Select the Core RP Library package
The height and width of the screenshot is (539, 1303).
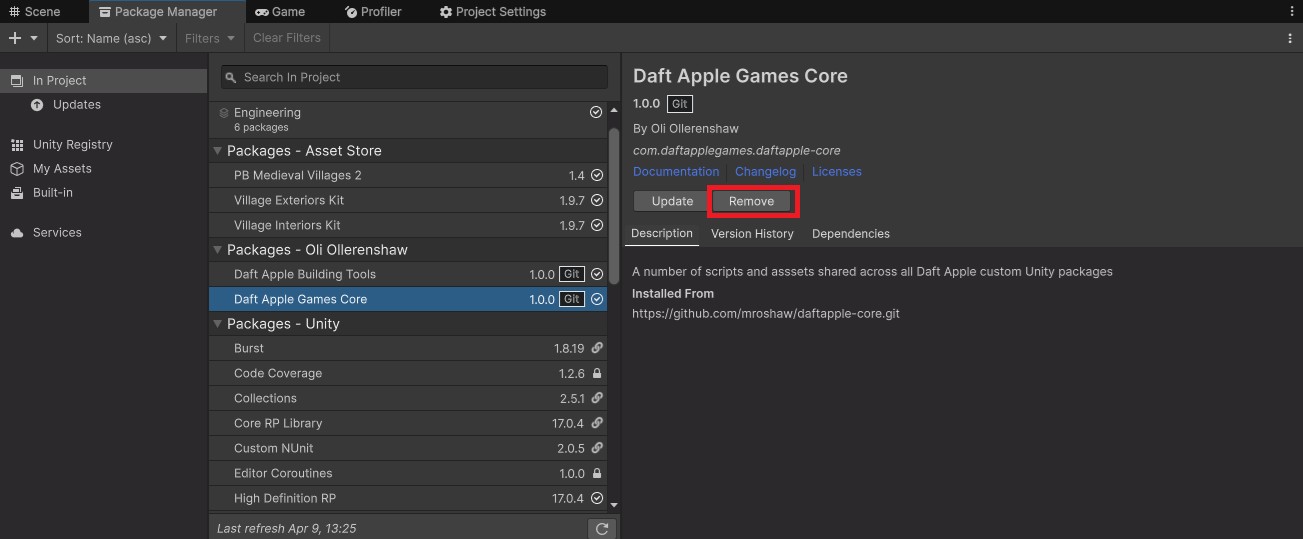408,423
